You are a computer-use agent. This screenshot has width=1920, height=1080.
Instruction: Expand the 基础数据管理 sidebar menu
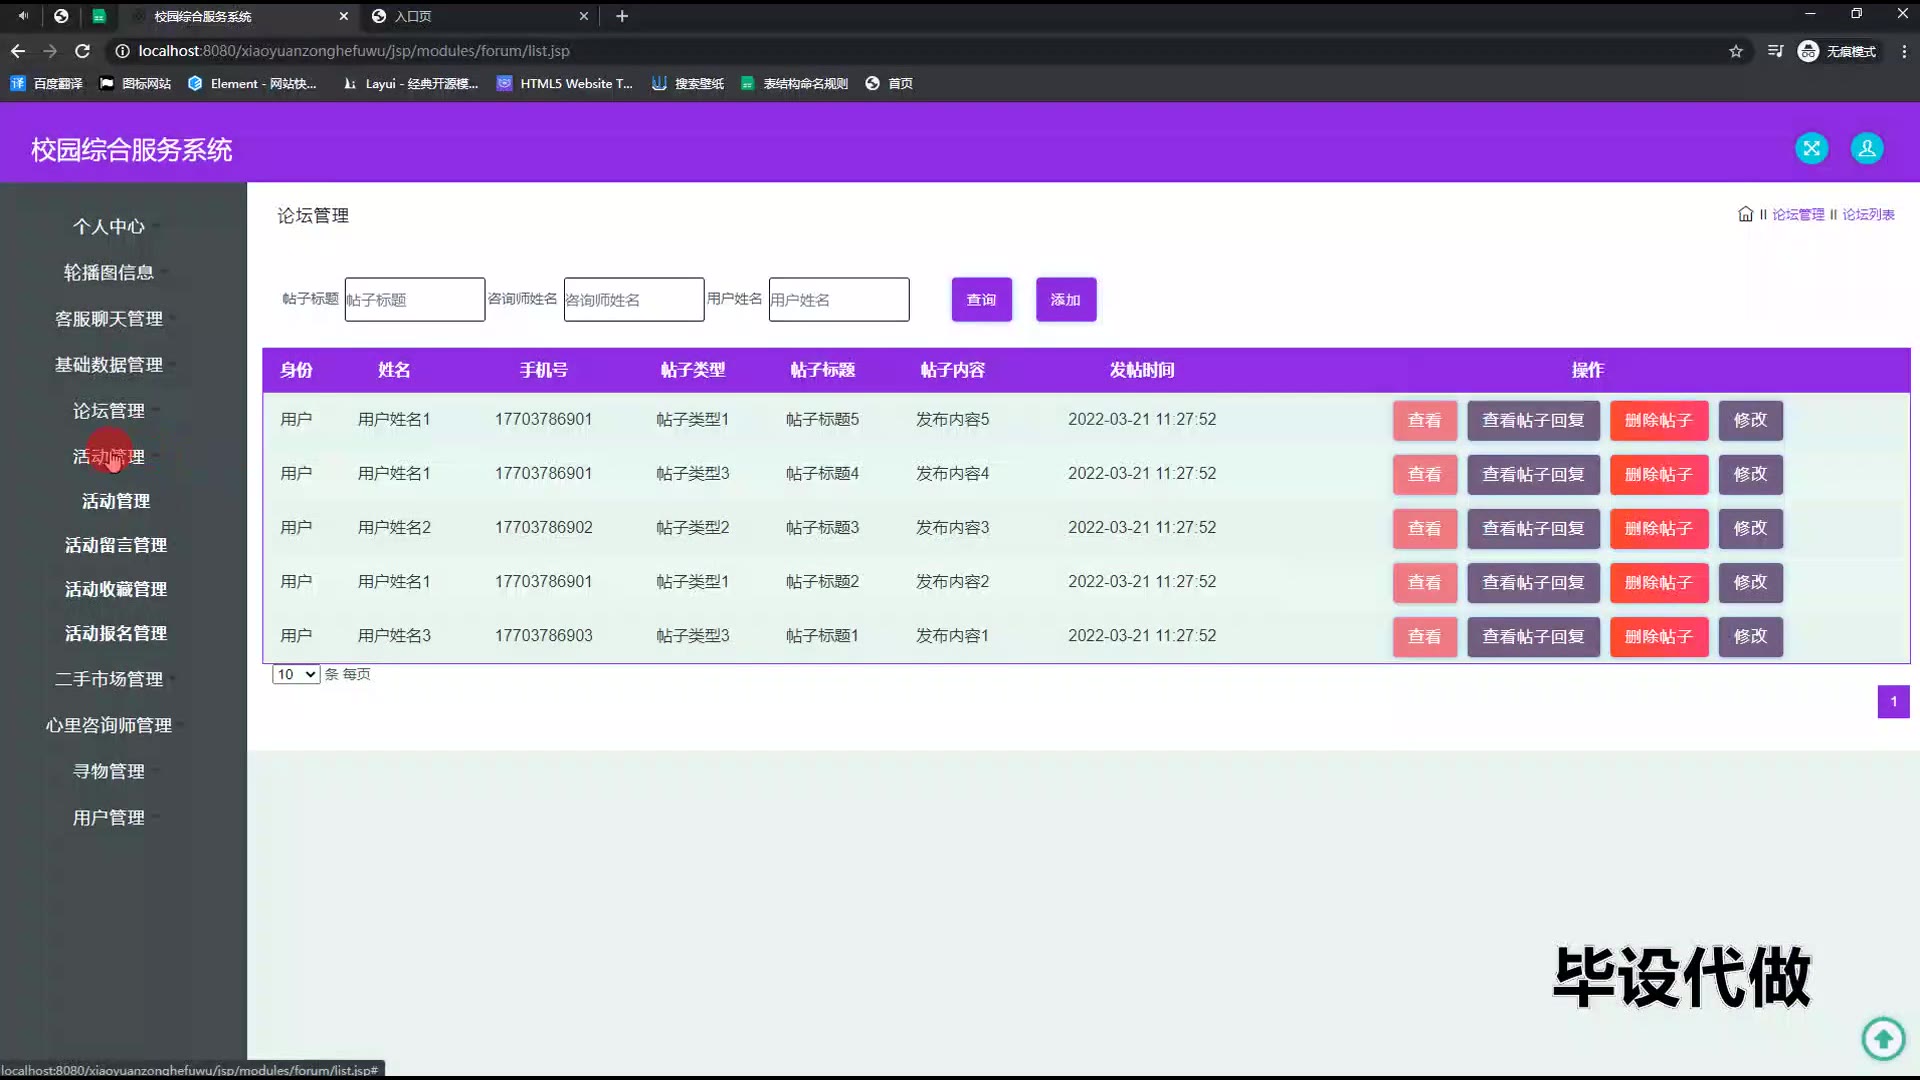pos(109,365)
